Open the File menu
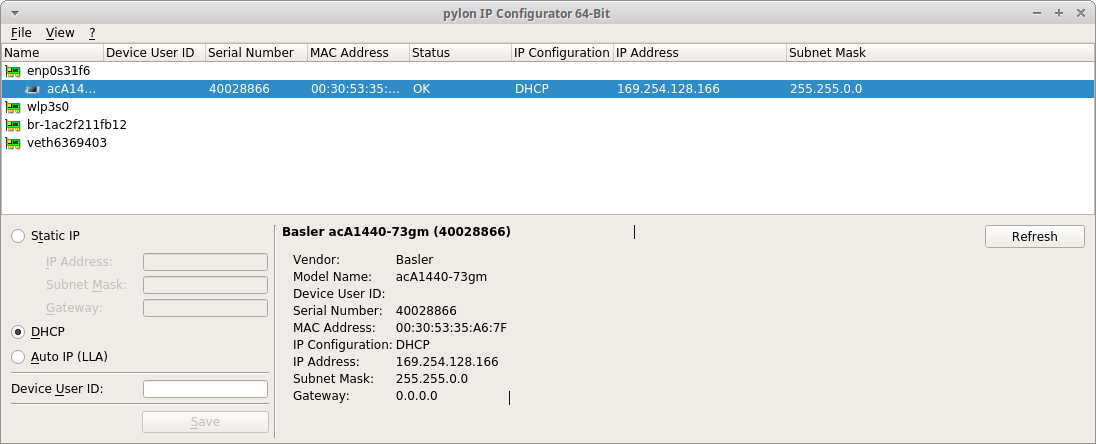The height and width of the screenshot is (444, 1096). 21,33
